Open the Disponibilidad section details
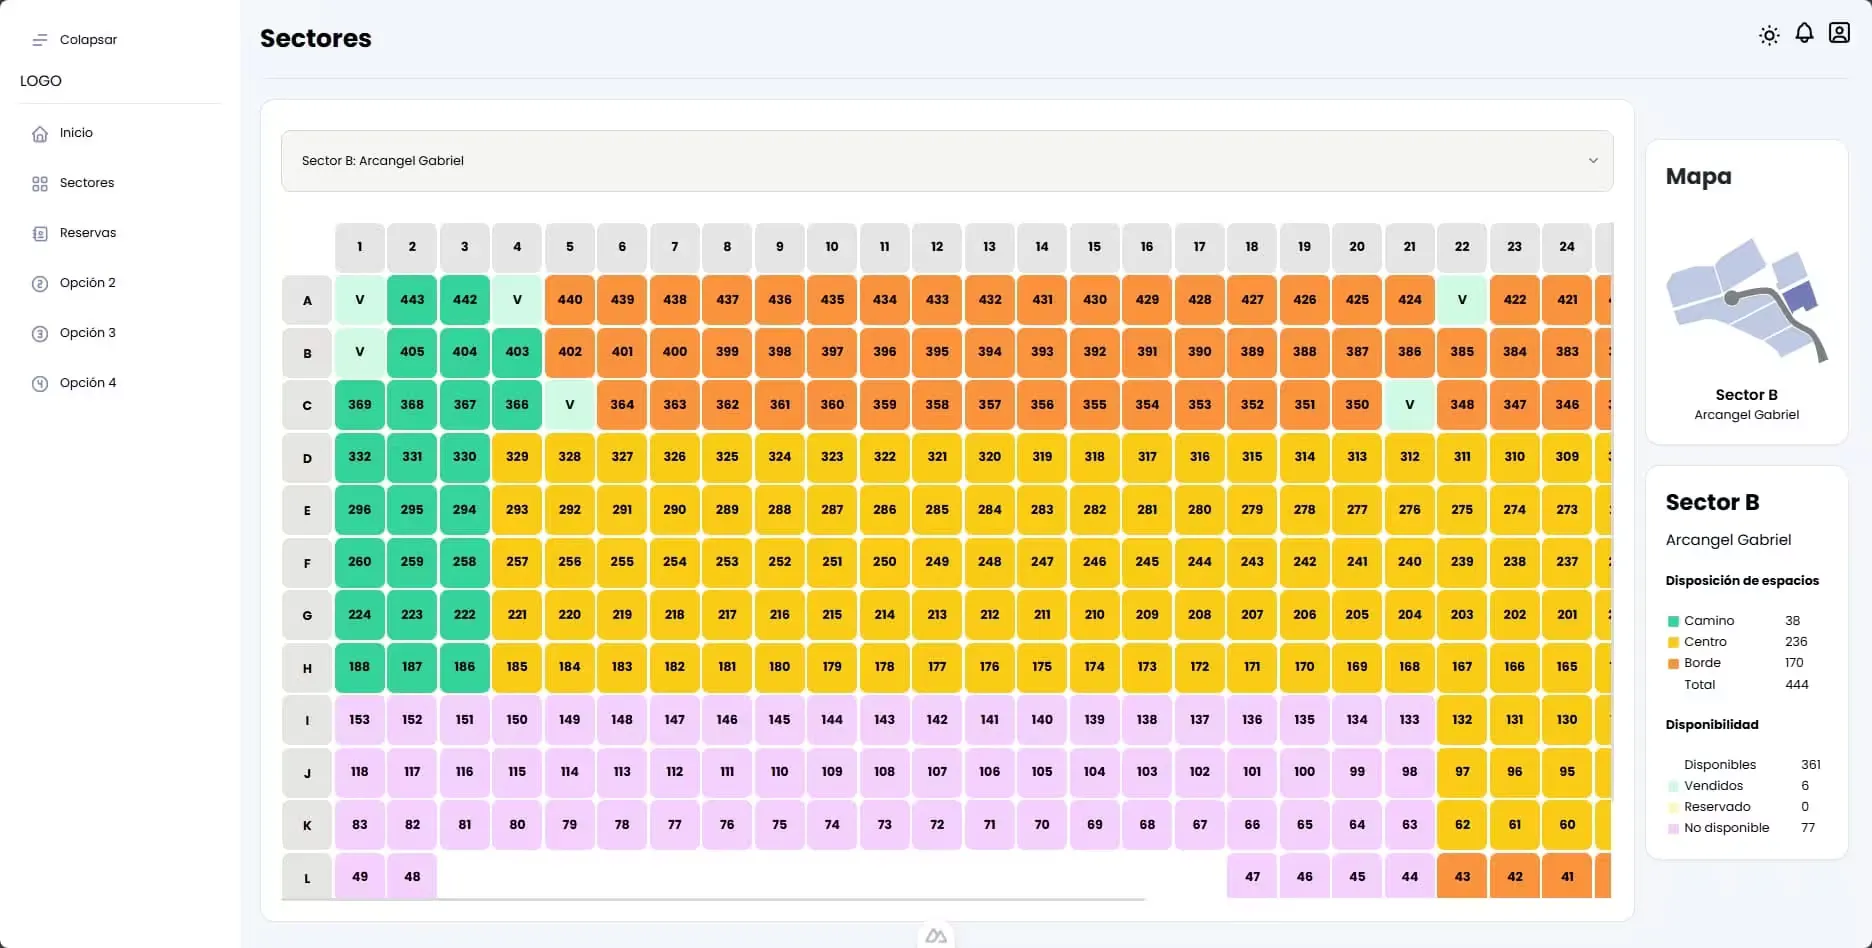1872x948 pixels. tap(1714, 725)
